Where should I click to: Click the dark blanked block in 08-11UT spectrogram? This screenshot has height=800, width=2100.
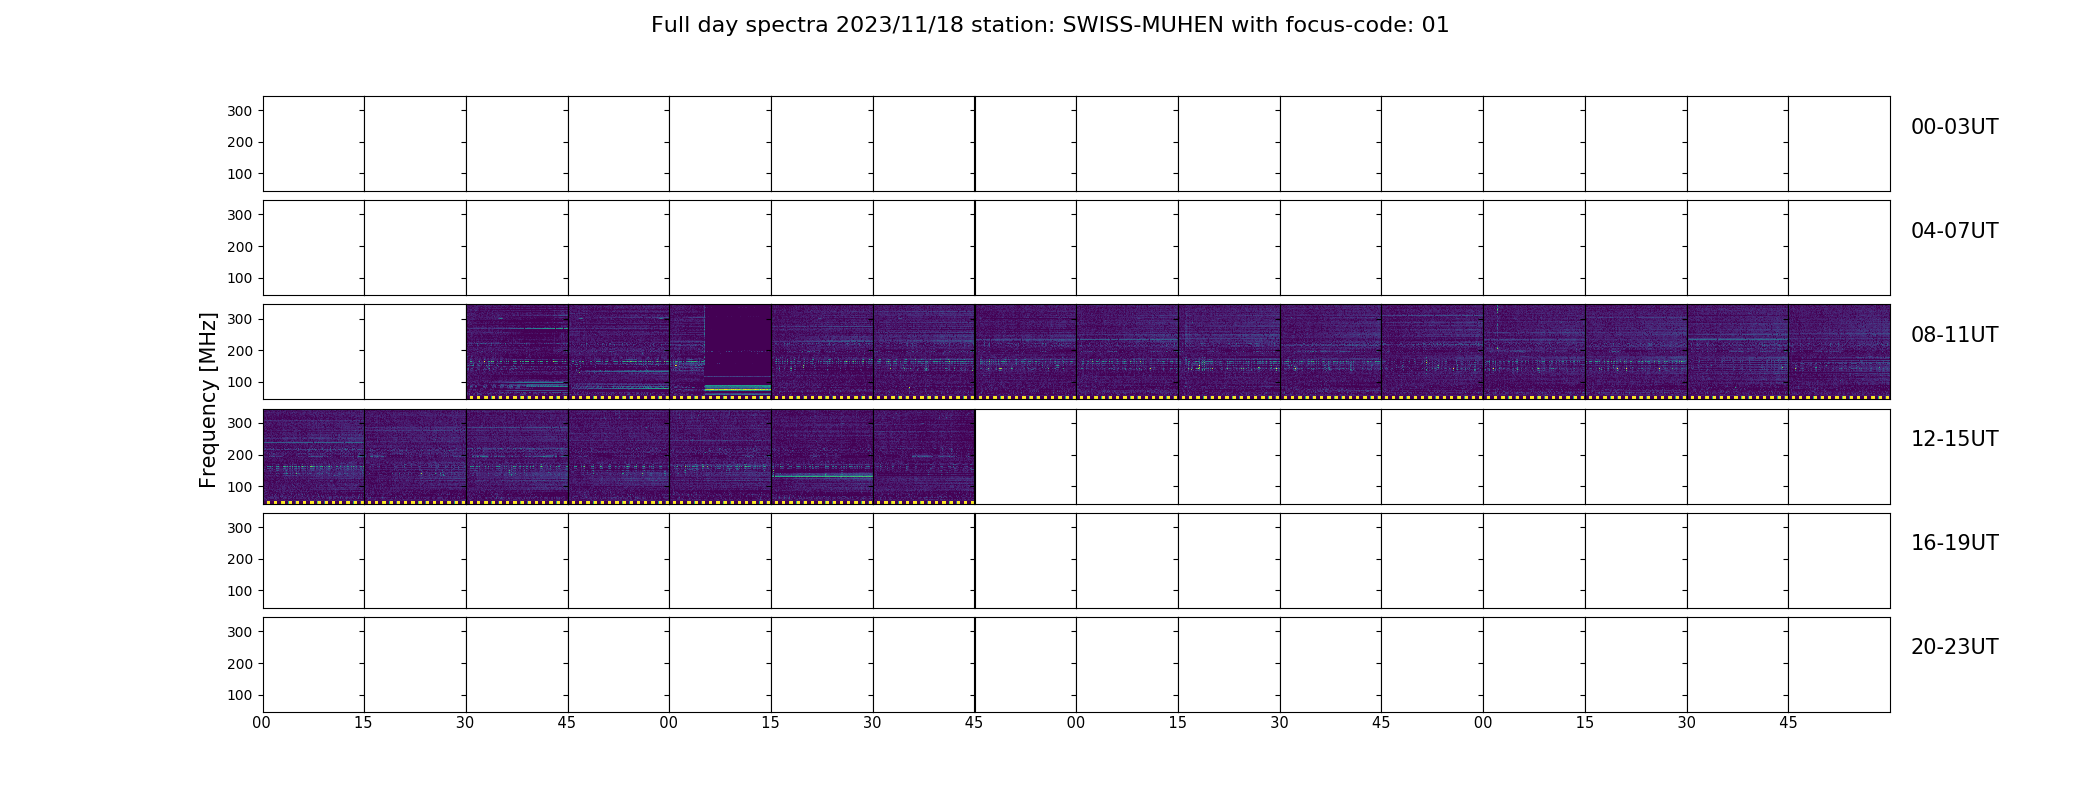click(738, 340)
